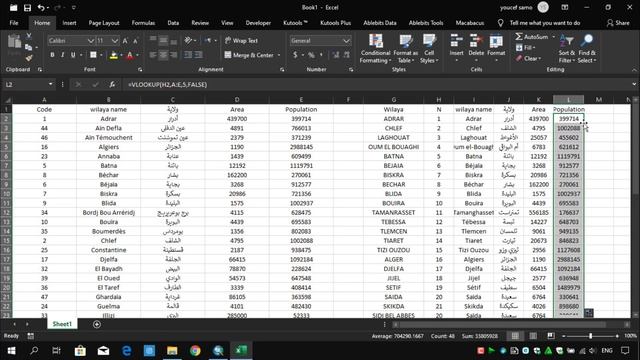
Task: Select the Format Painter brush icon
Action: point(29,58)
